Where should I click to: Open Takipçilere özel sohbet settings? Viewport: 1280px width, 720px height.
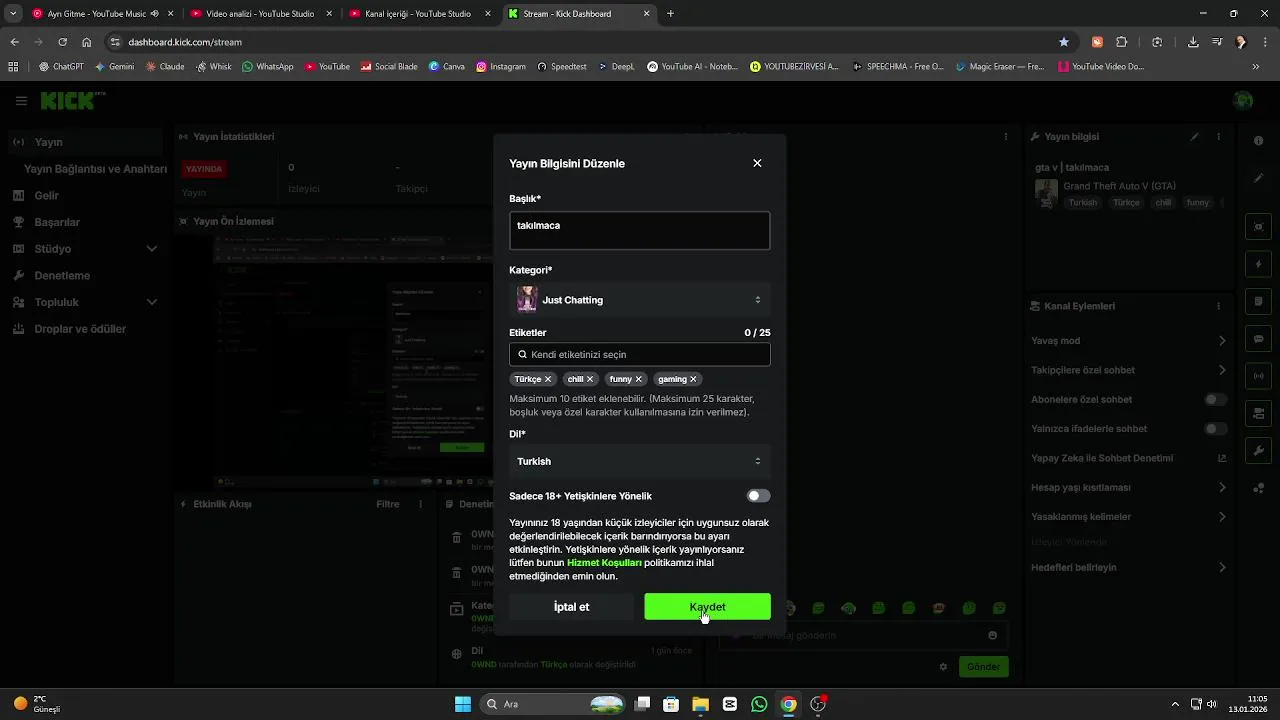[x=1129, y=370]
